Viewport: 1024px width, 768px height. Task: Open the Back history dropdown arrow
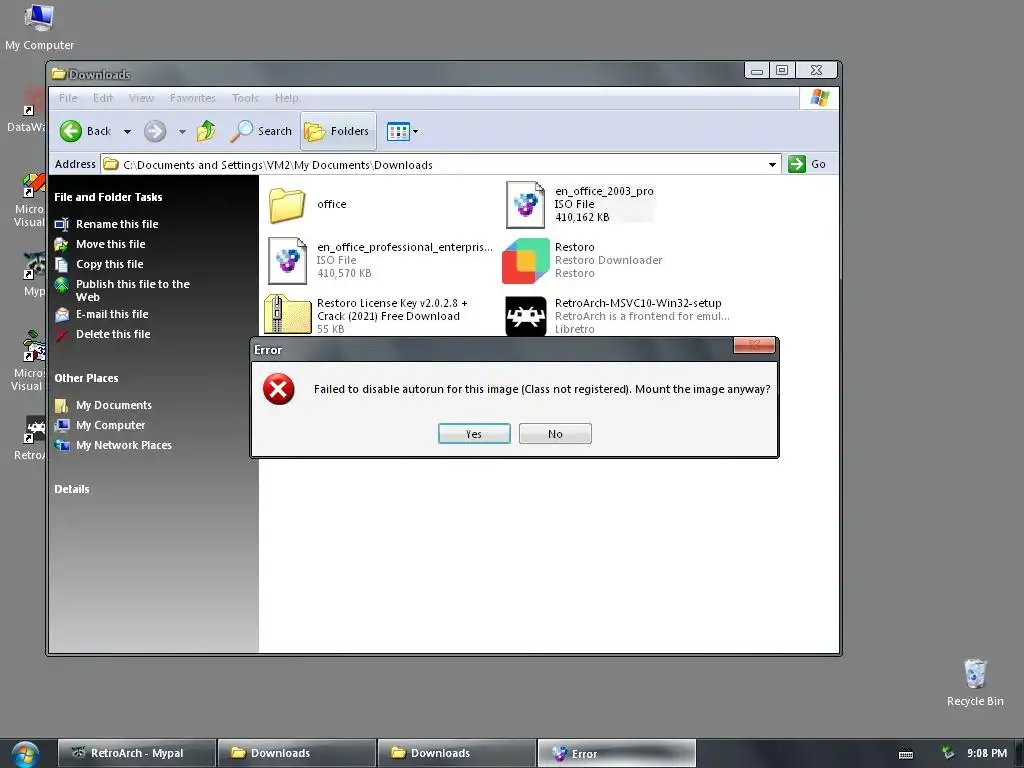click(x=127, y=131)
